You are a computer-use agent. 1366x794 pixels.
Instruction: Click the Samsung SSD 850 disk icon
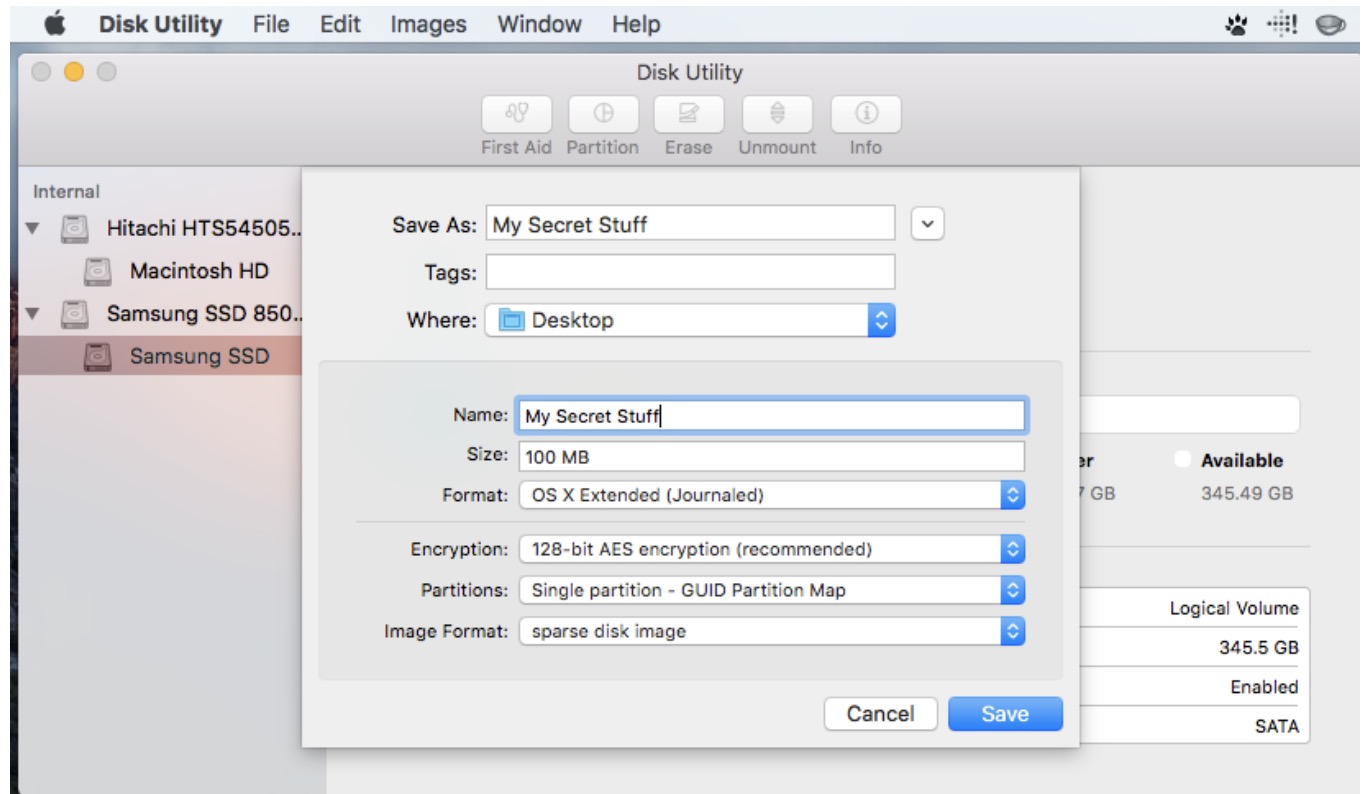74,313
